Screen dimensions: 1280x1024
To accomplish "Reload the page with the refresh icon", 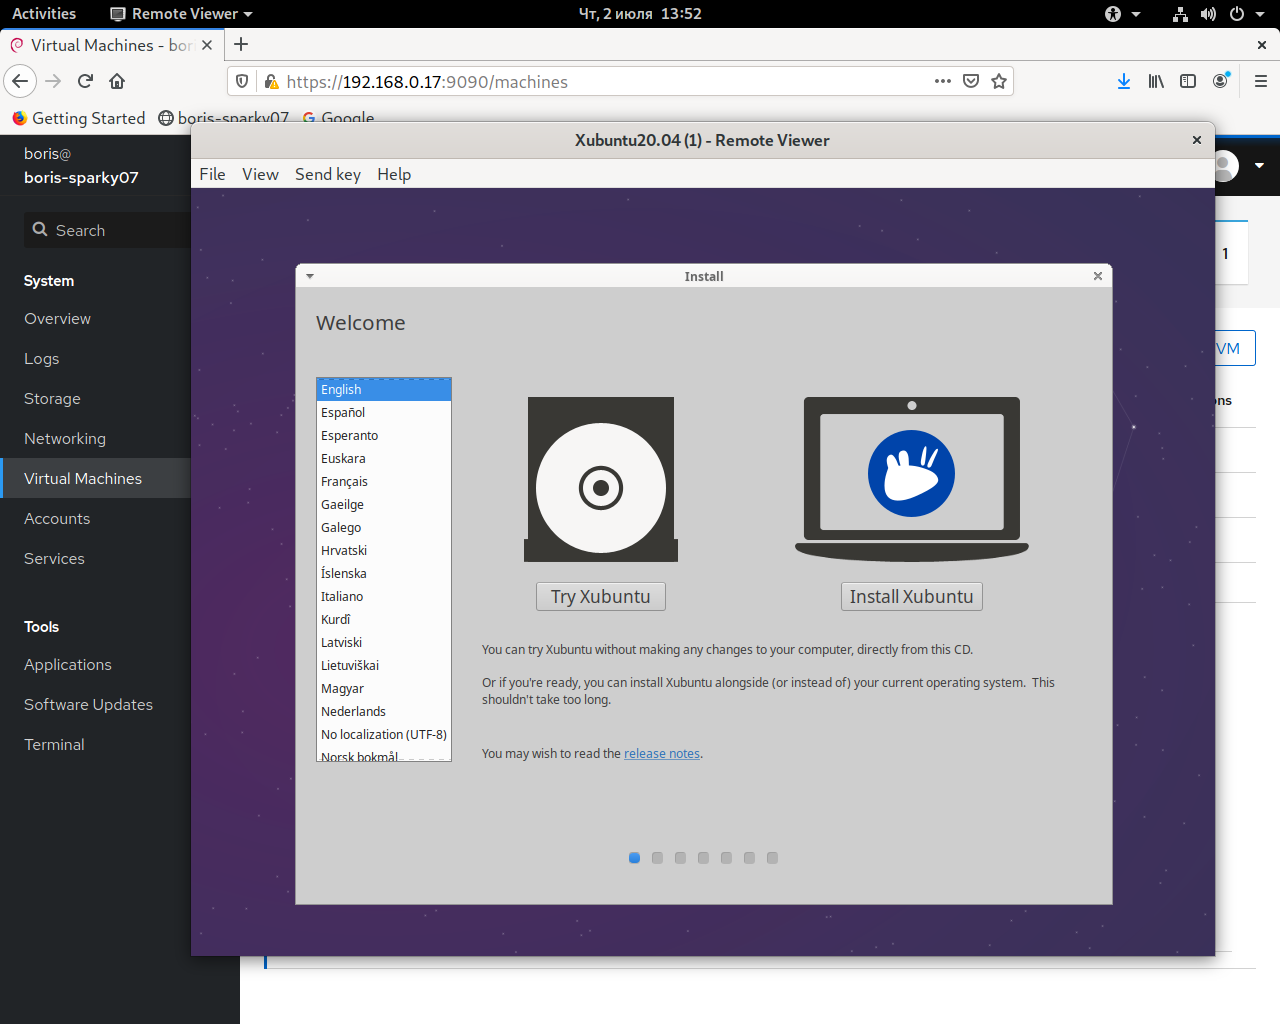I will (x=84, y=81).
